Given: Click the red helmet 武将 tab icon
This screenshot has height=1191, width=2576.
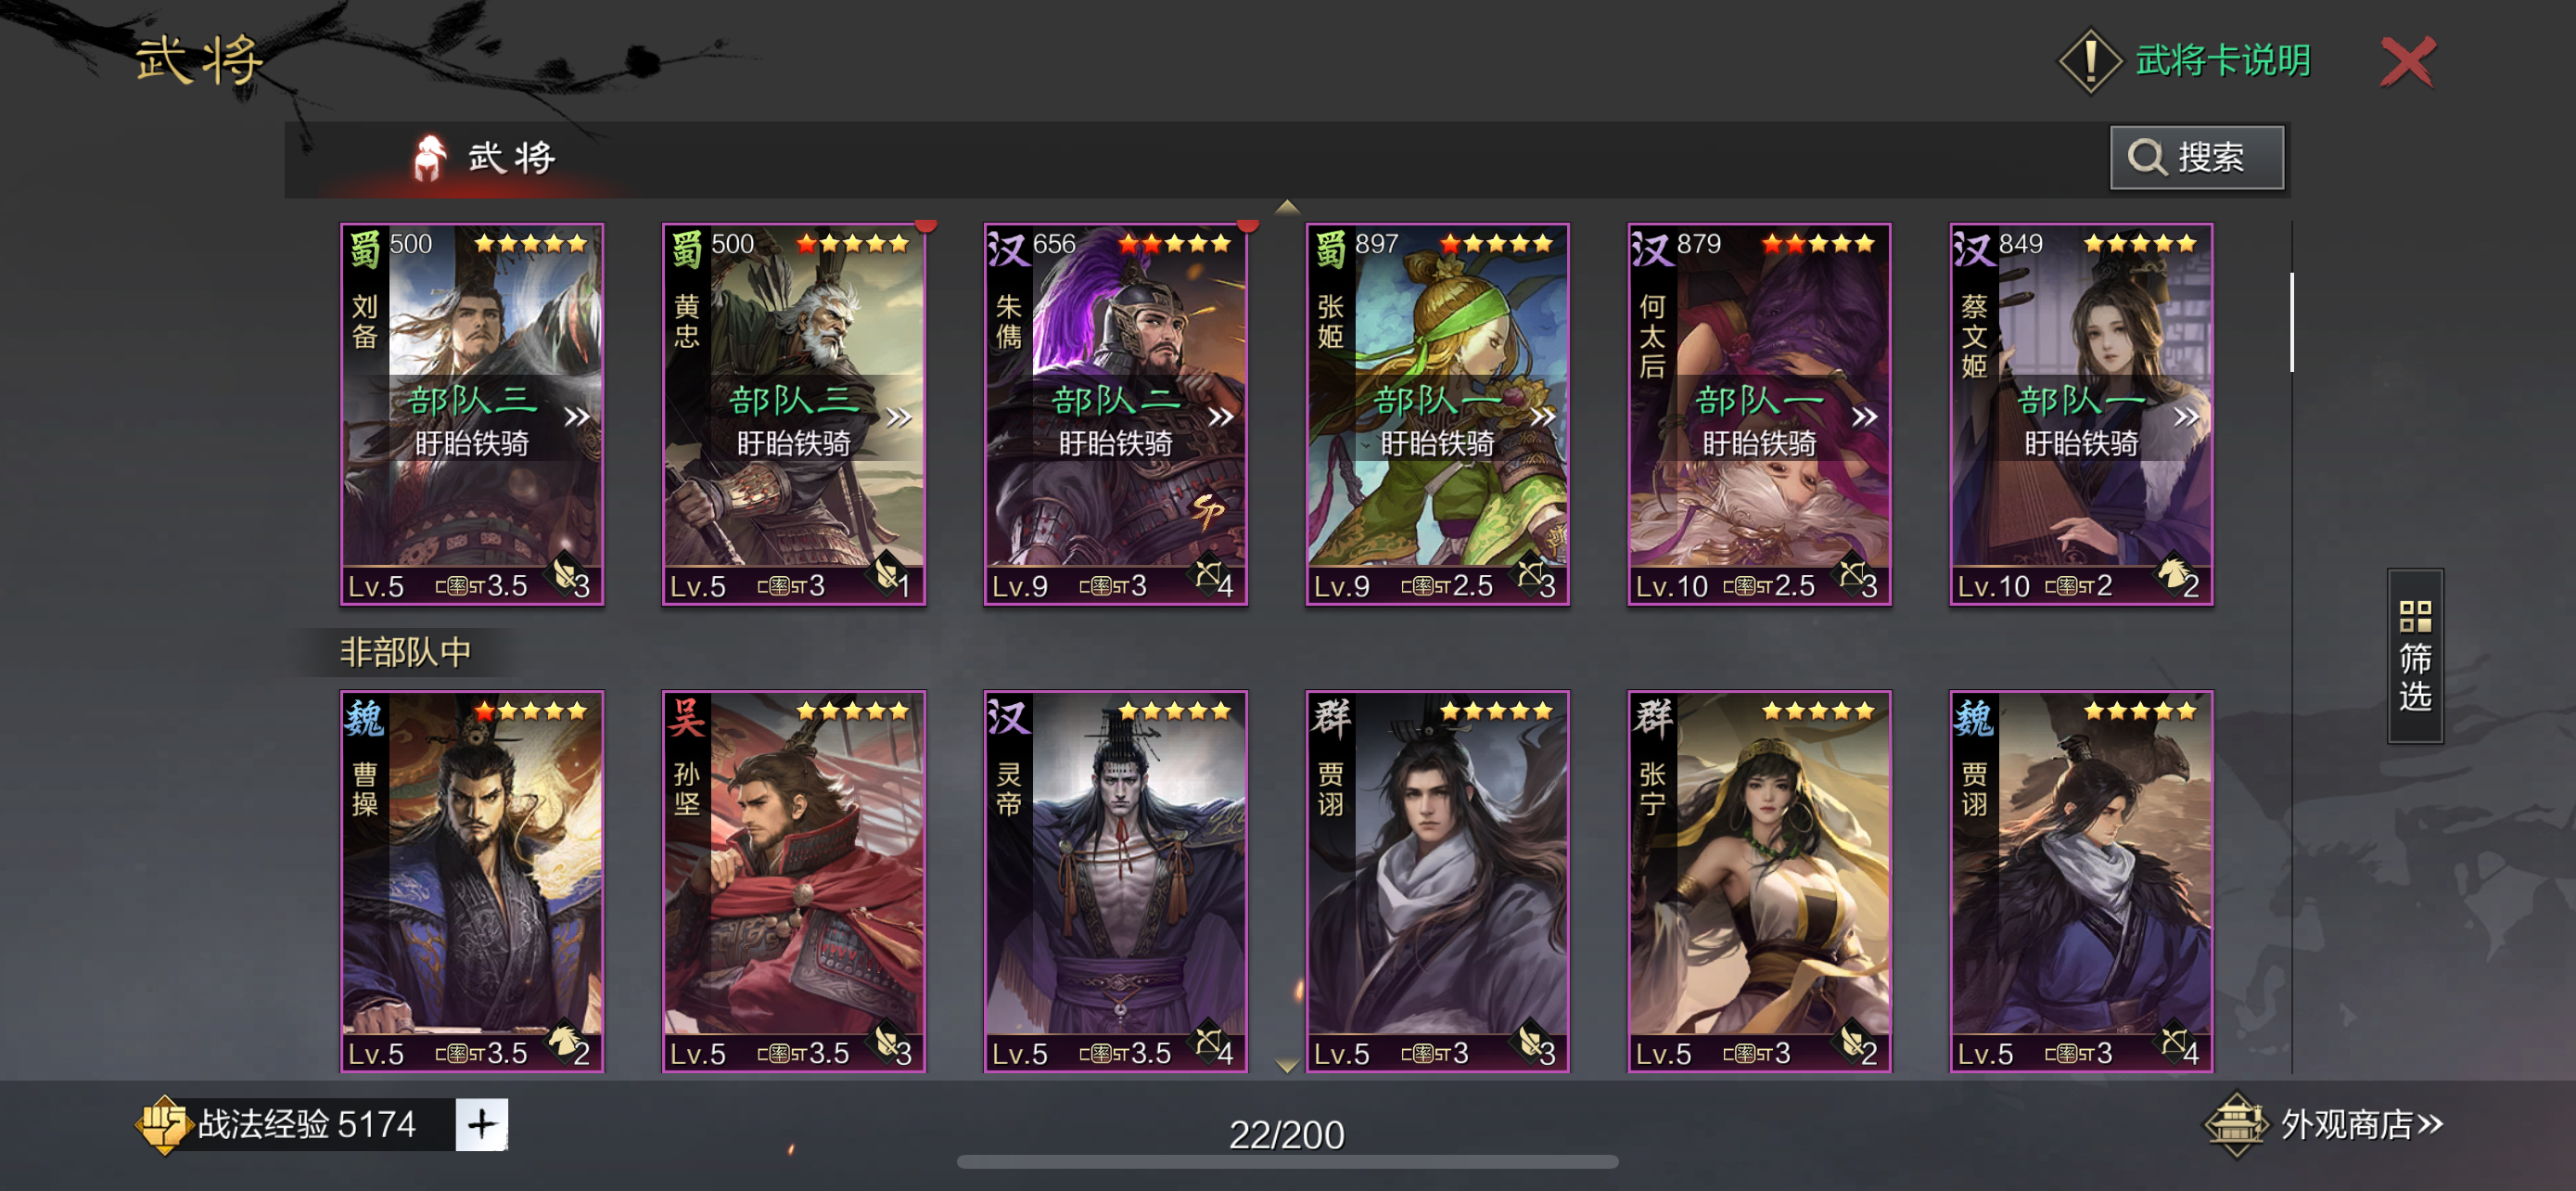Looking at the screenshot, I should click(429, 157).
